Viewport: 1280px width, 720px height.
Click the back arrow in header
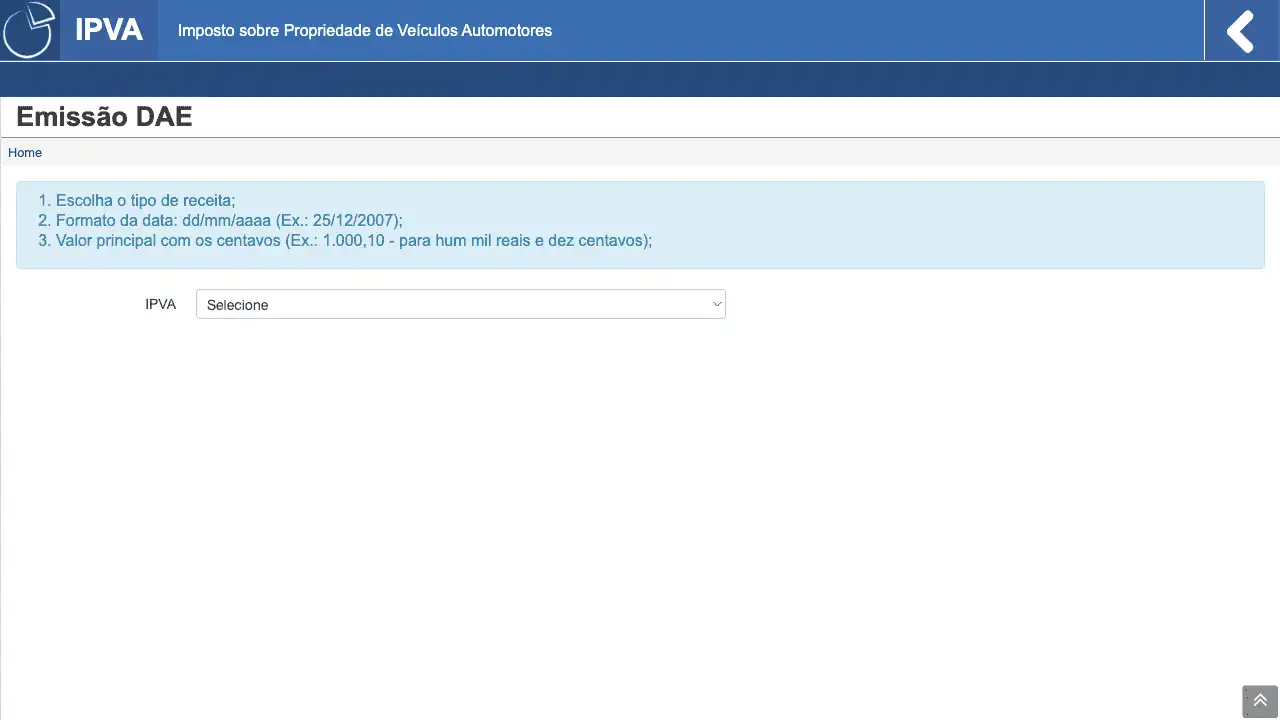point(1241,31)
